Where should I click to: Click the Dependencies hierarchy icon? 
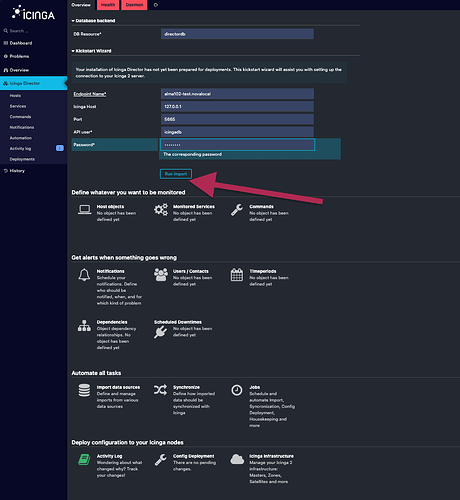point(84,326)
